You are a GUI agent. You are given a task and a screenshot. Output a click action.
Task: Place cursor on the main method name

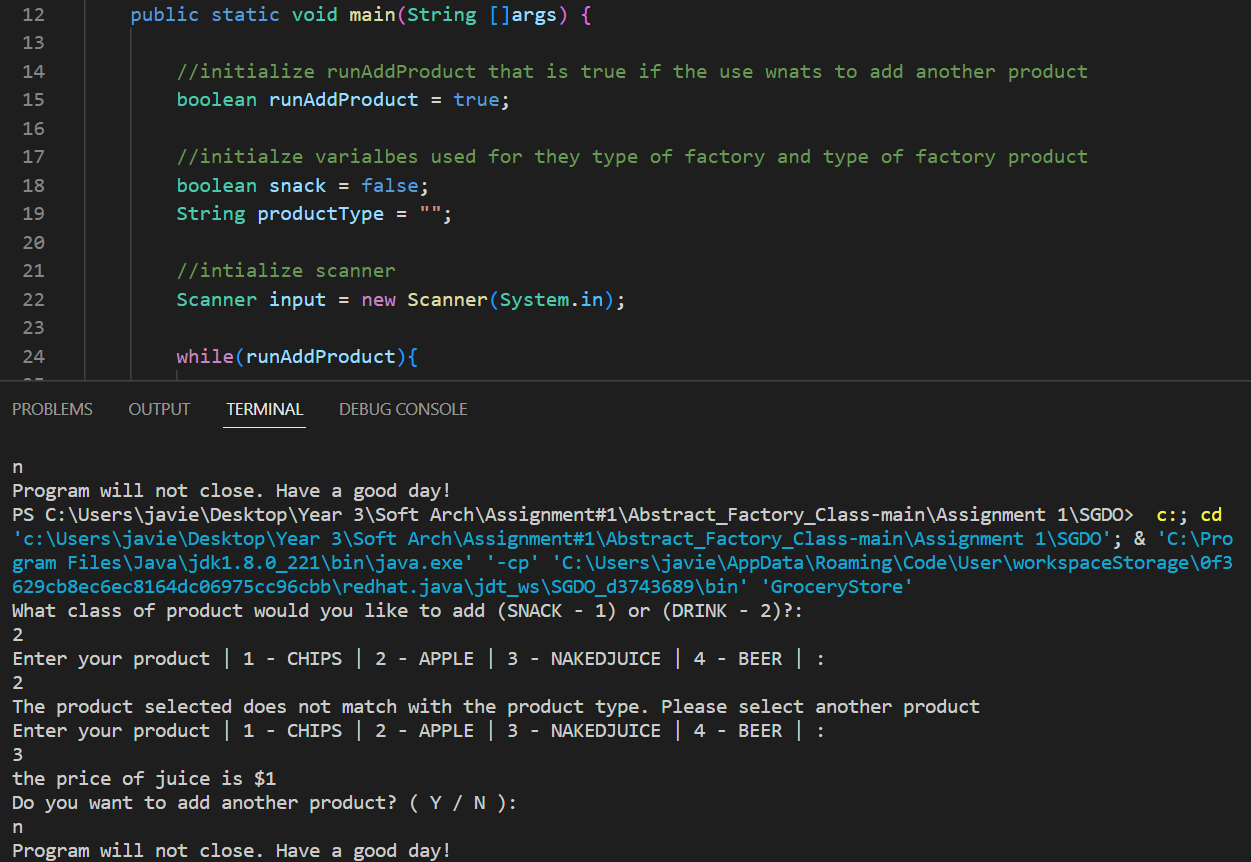tap(372, 15)
